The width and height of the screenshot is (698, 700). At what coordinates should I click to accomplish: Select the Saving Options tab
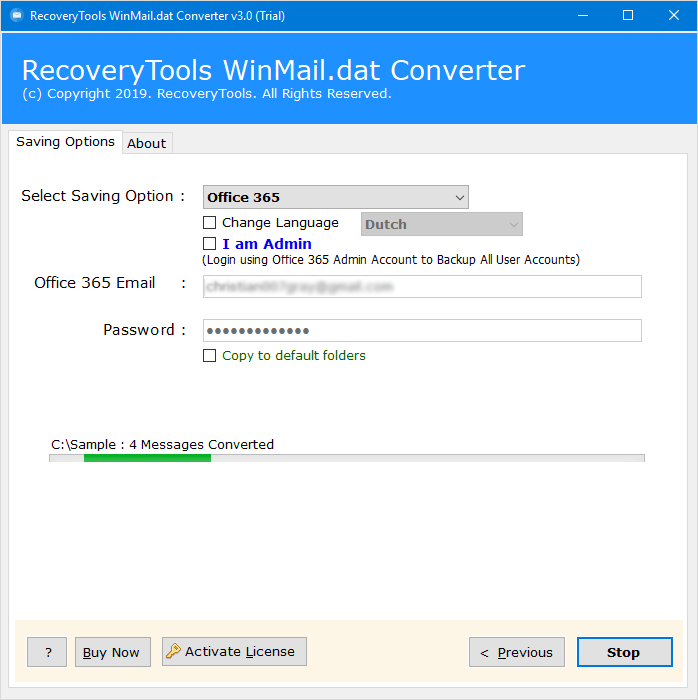65,142
